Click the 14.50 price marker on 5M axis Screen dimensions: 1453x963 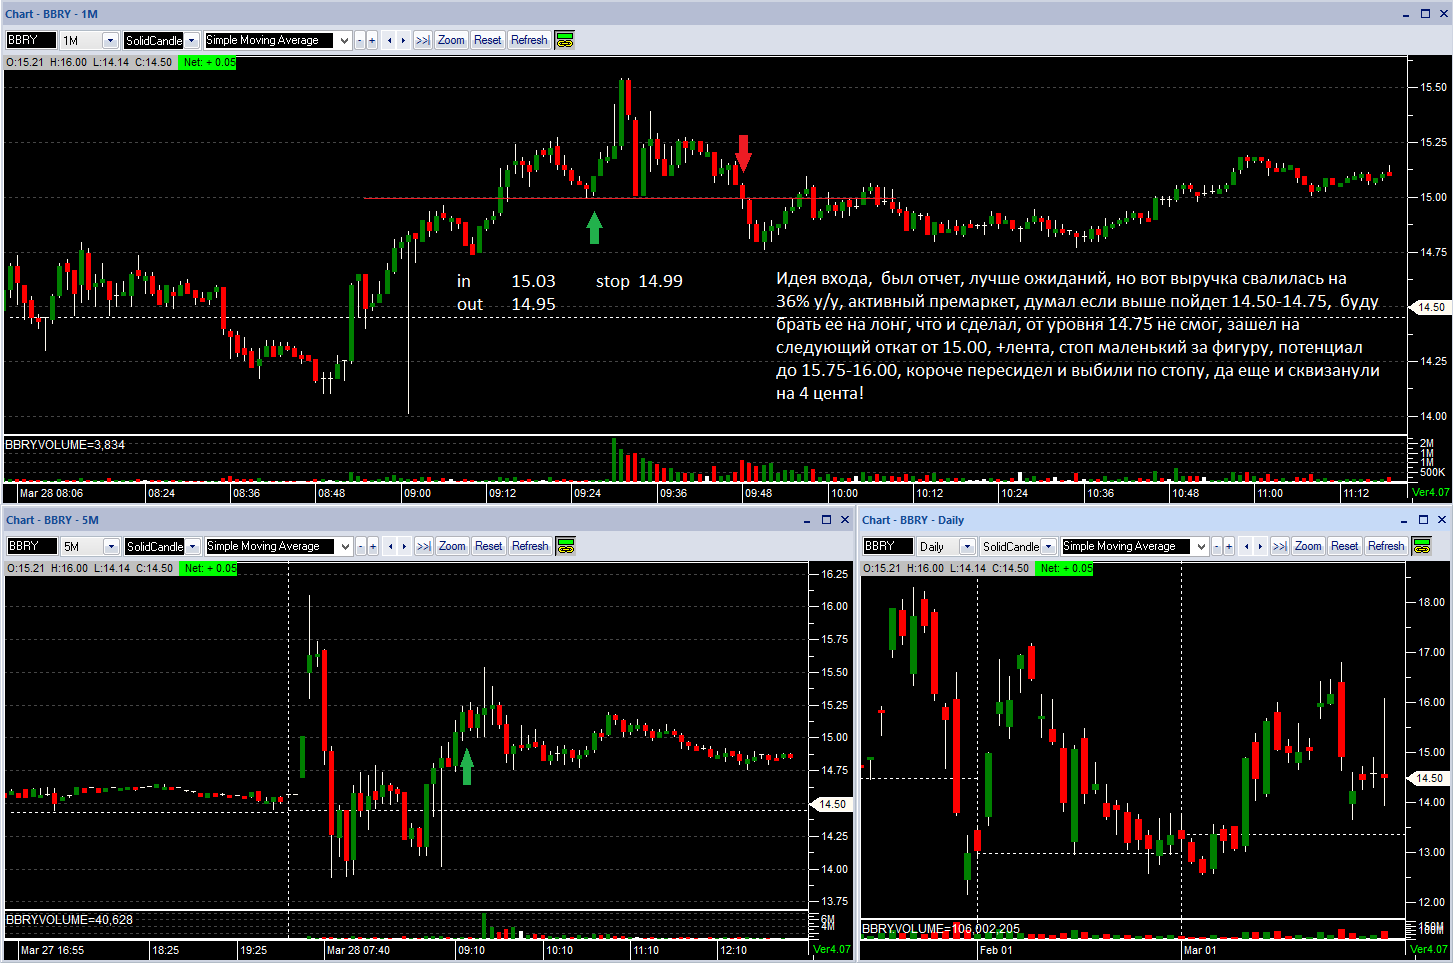[x=831, y=804]
